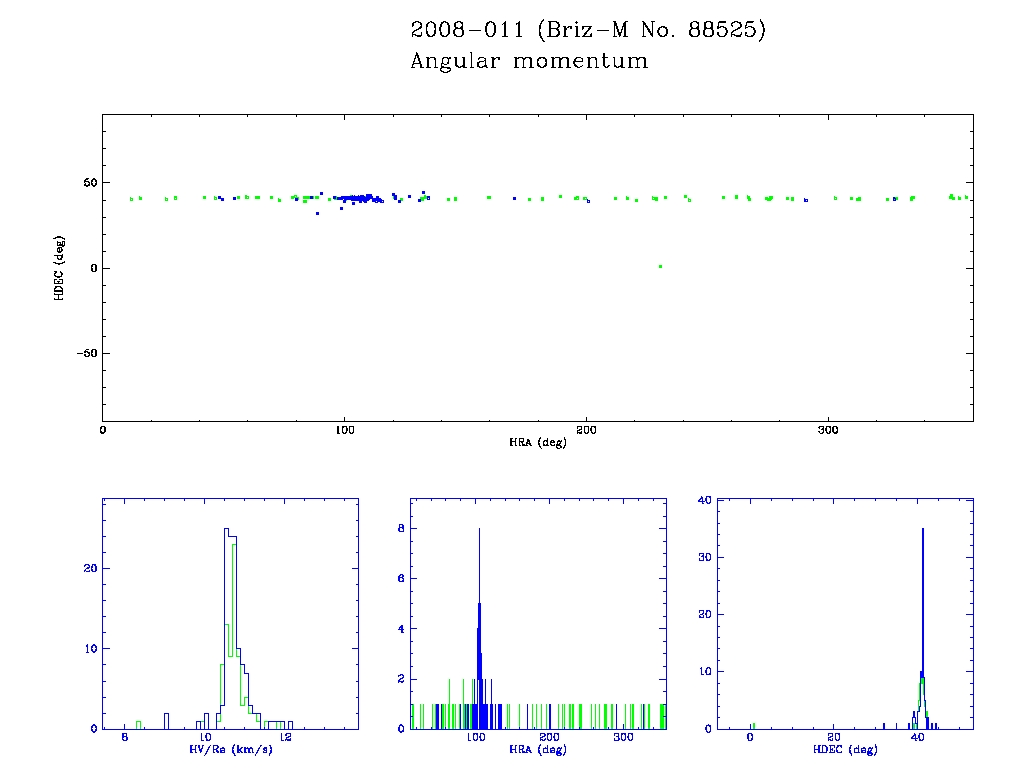Click the title '2008-011 (Briz-M No. 88525)'
The width and height of the screenshot is (1024, 768).
click(x=588, y=30)
